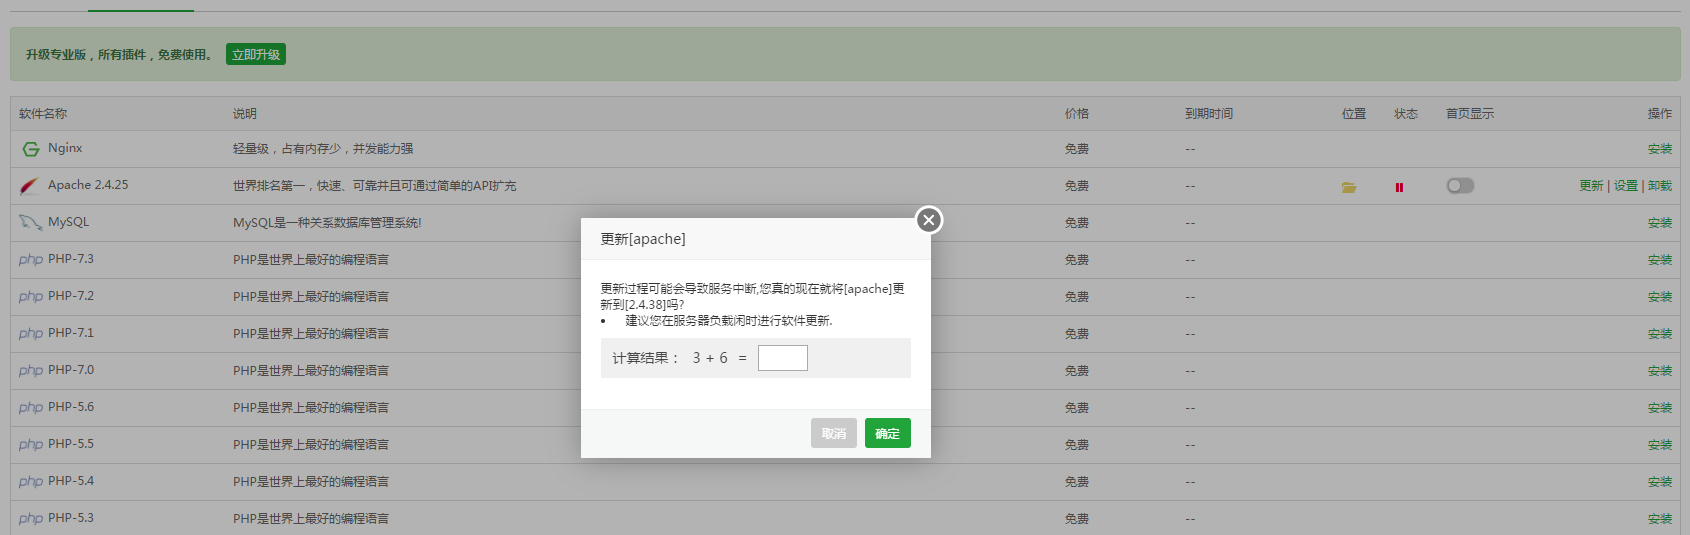The image size is (1690, 535).
Task: Click the PHP-5.4 php icon
Action: [x=31, y=482]
